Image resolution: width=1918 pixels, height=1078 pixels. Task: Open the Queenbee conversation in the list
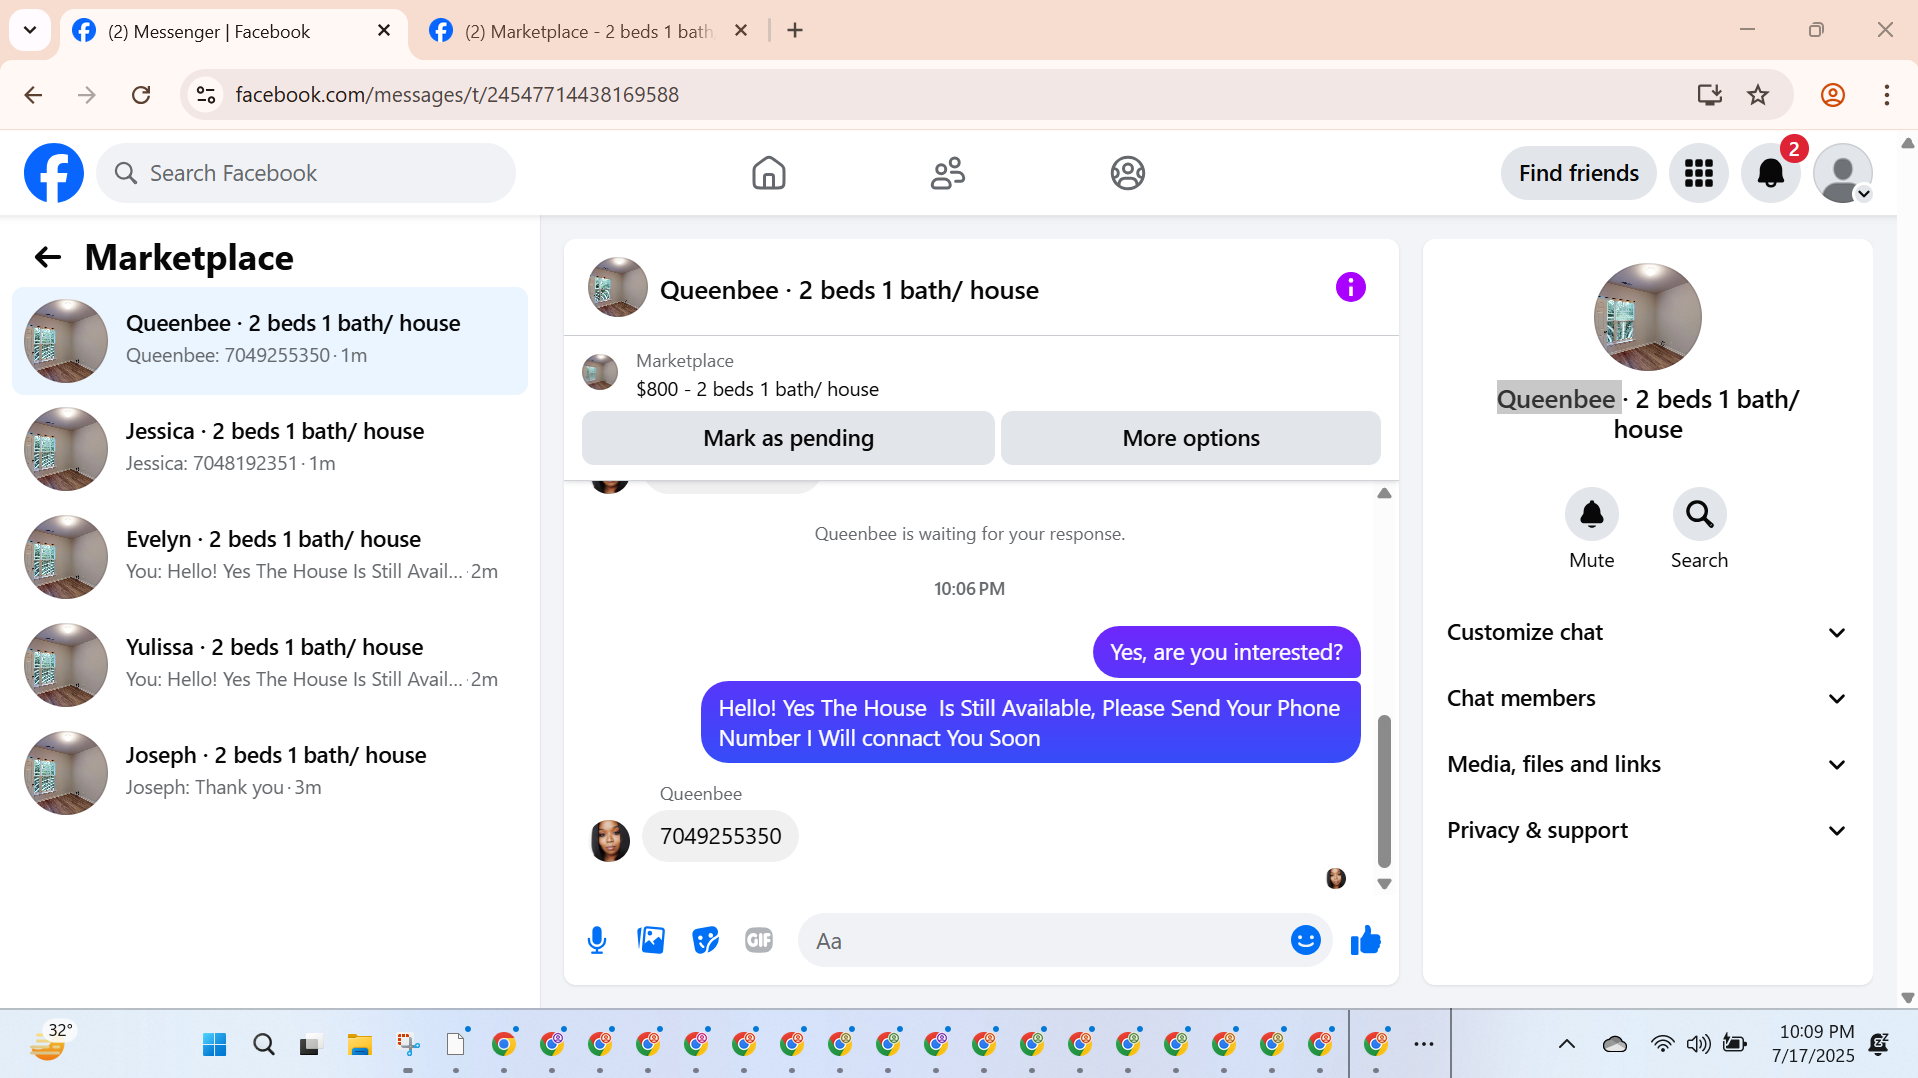point(270,341)
